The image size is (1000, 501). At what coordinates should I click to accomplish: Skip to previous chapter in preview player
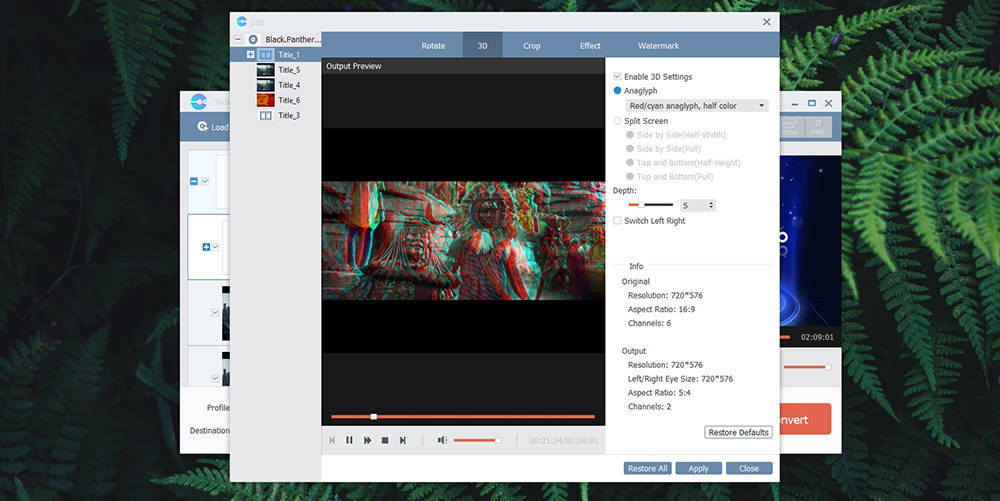332,440
